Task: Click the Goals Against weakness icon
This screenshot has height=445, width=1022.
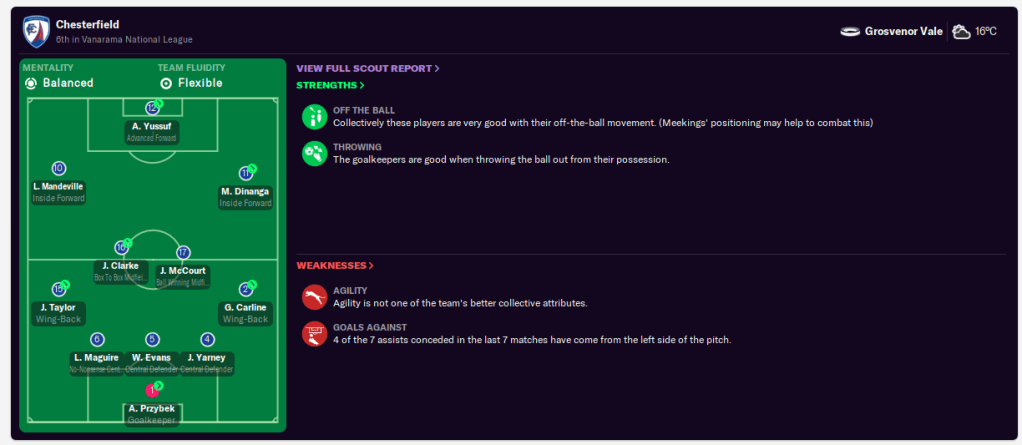Action: pos(314,334)
